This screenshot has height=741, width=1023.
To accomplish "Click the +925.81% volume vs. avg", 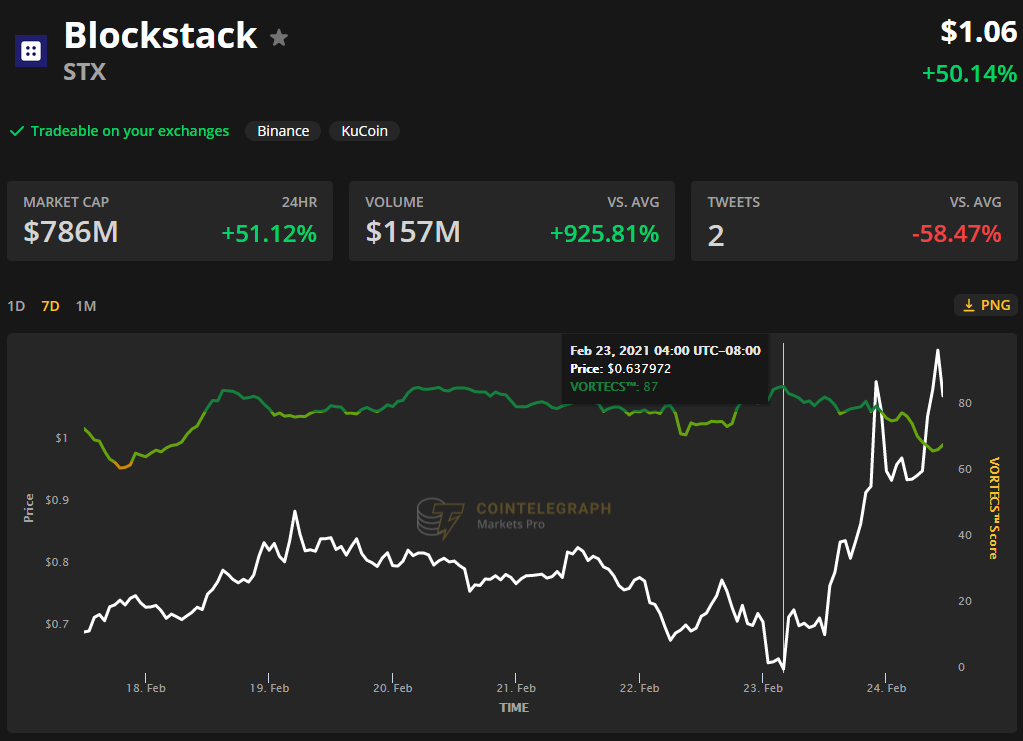I will tap(605, 234).
